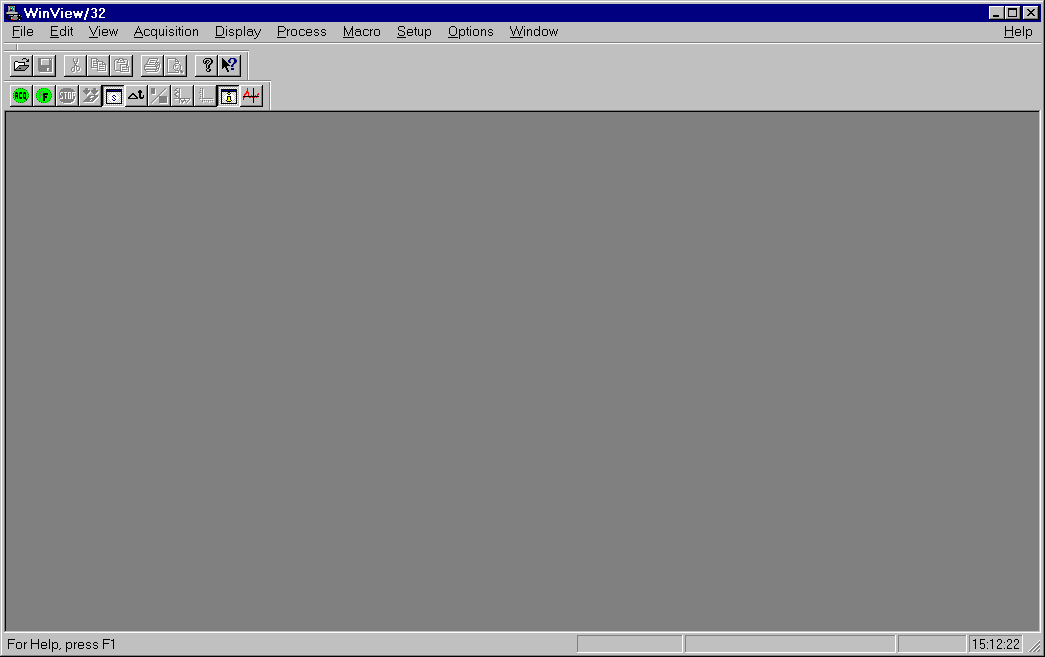Viewport: 1045px width, 657px height.
Task: Open the Acquisition menu
Action: point(166,31)
